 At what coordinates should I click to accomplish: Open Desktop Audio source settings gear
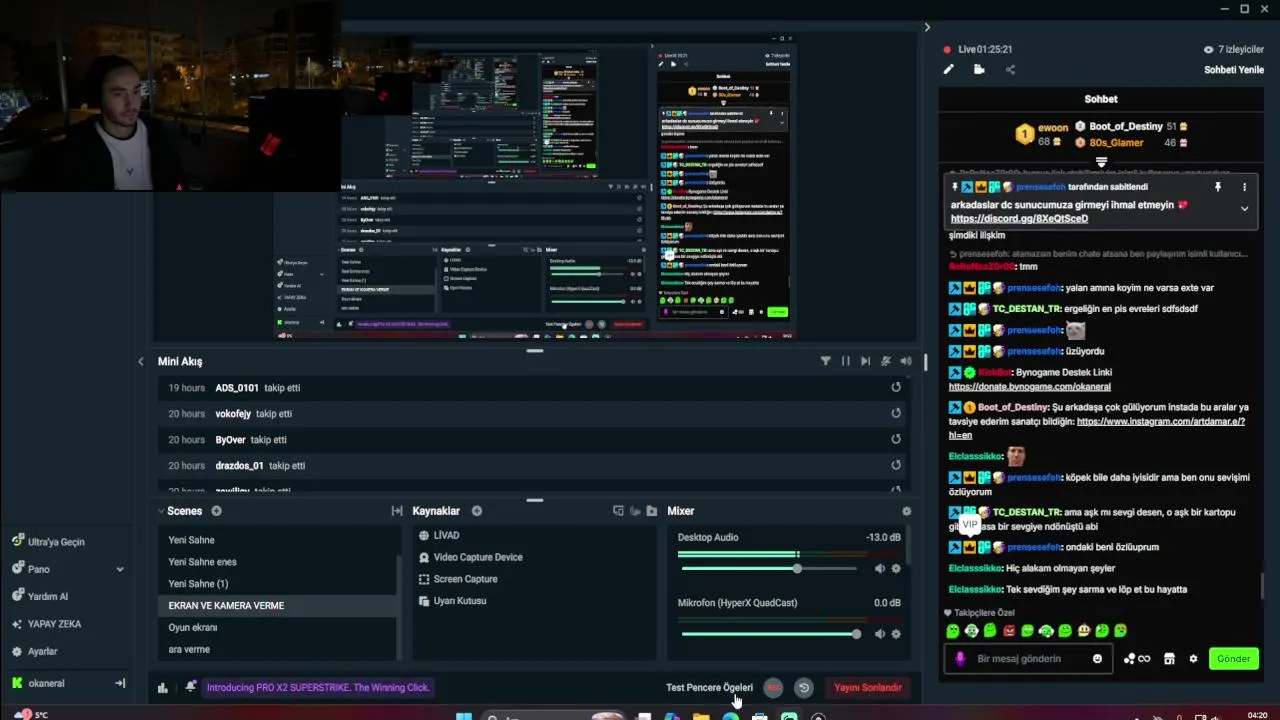point(896,569)
